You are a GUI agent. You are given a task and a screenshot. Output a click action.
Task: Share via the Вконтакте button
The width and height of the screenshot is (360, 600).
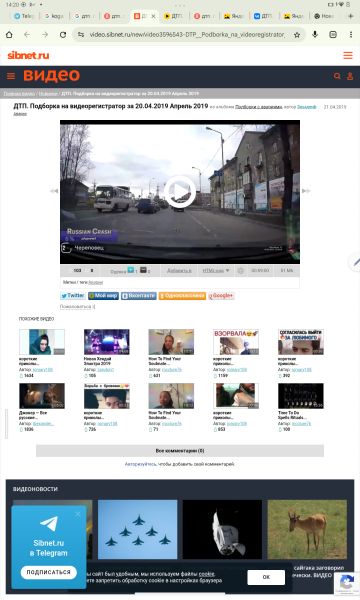138,296
